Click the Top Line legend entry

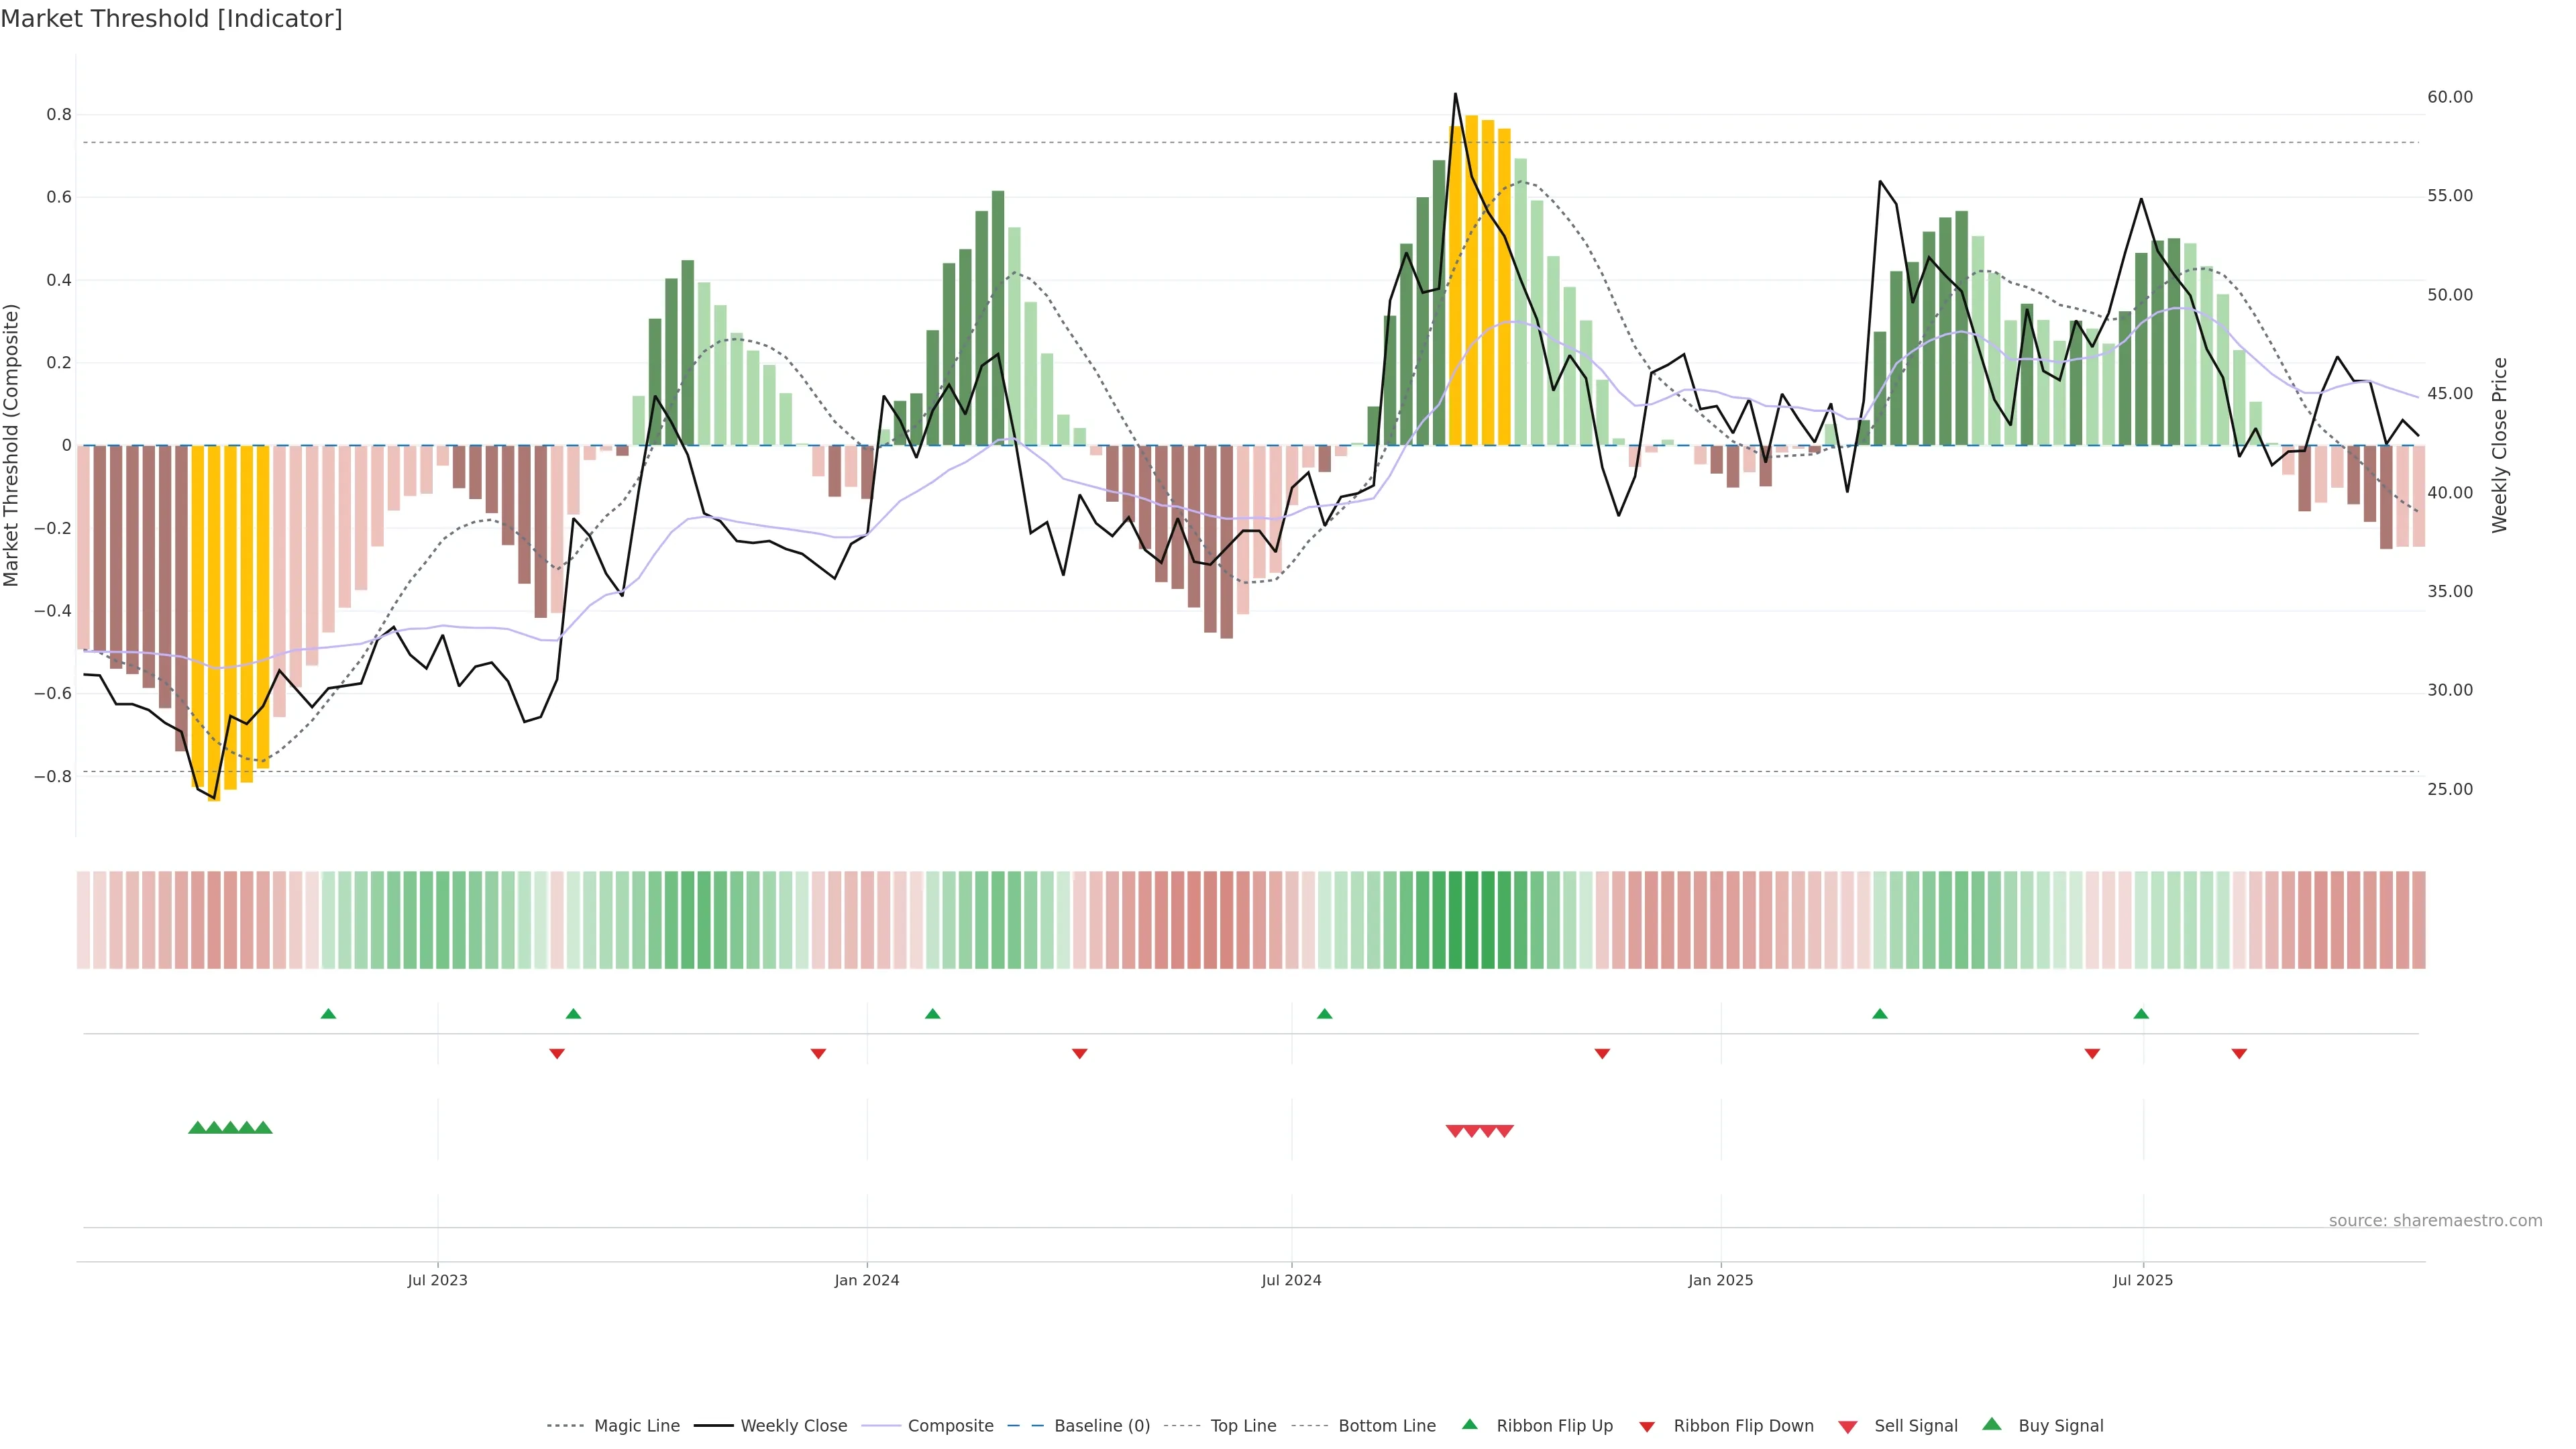tap(1243, 1426)
